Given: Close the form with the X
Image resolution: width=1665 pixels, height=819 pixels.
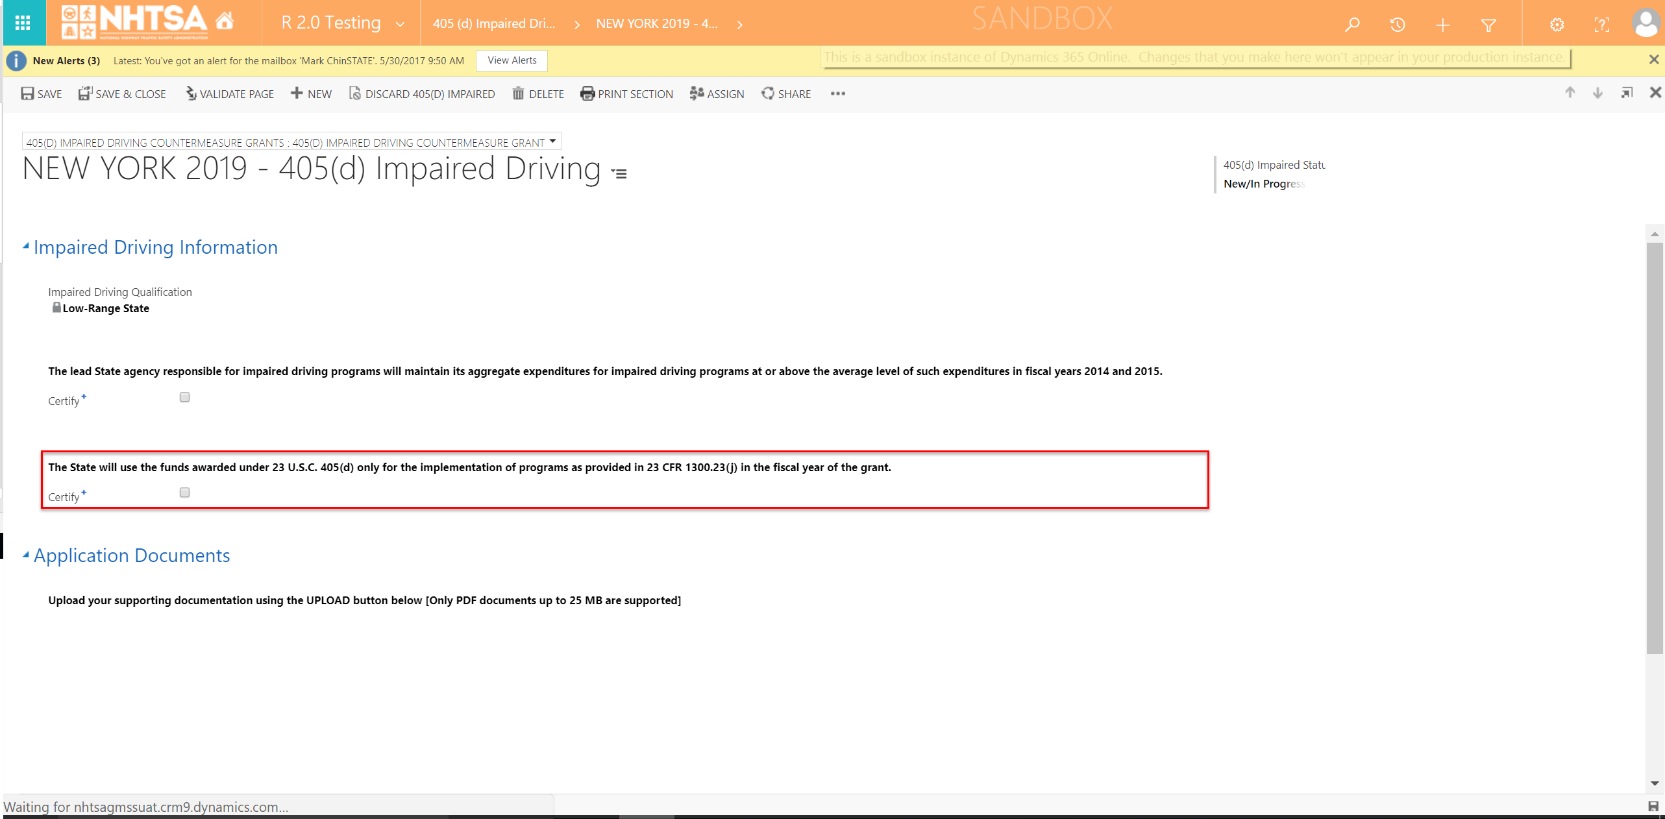Looking at the screenshot, I should [x=1655, y=93].
